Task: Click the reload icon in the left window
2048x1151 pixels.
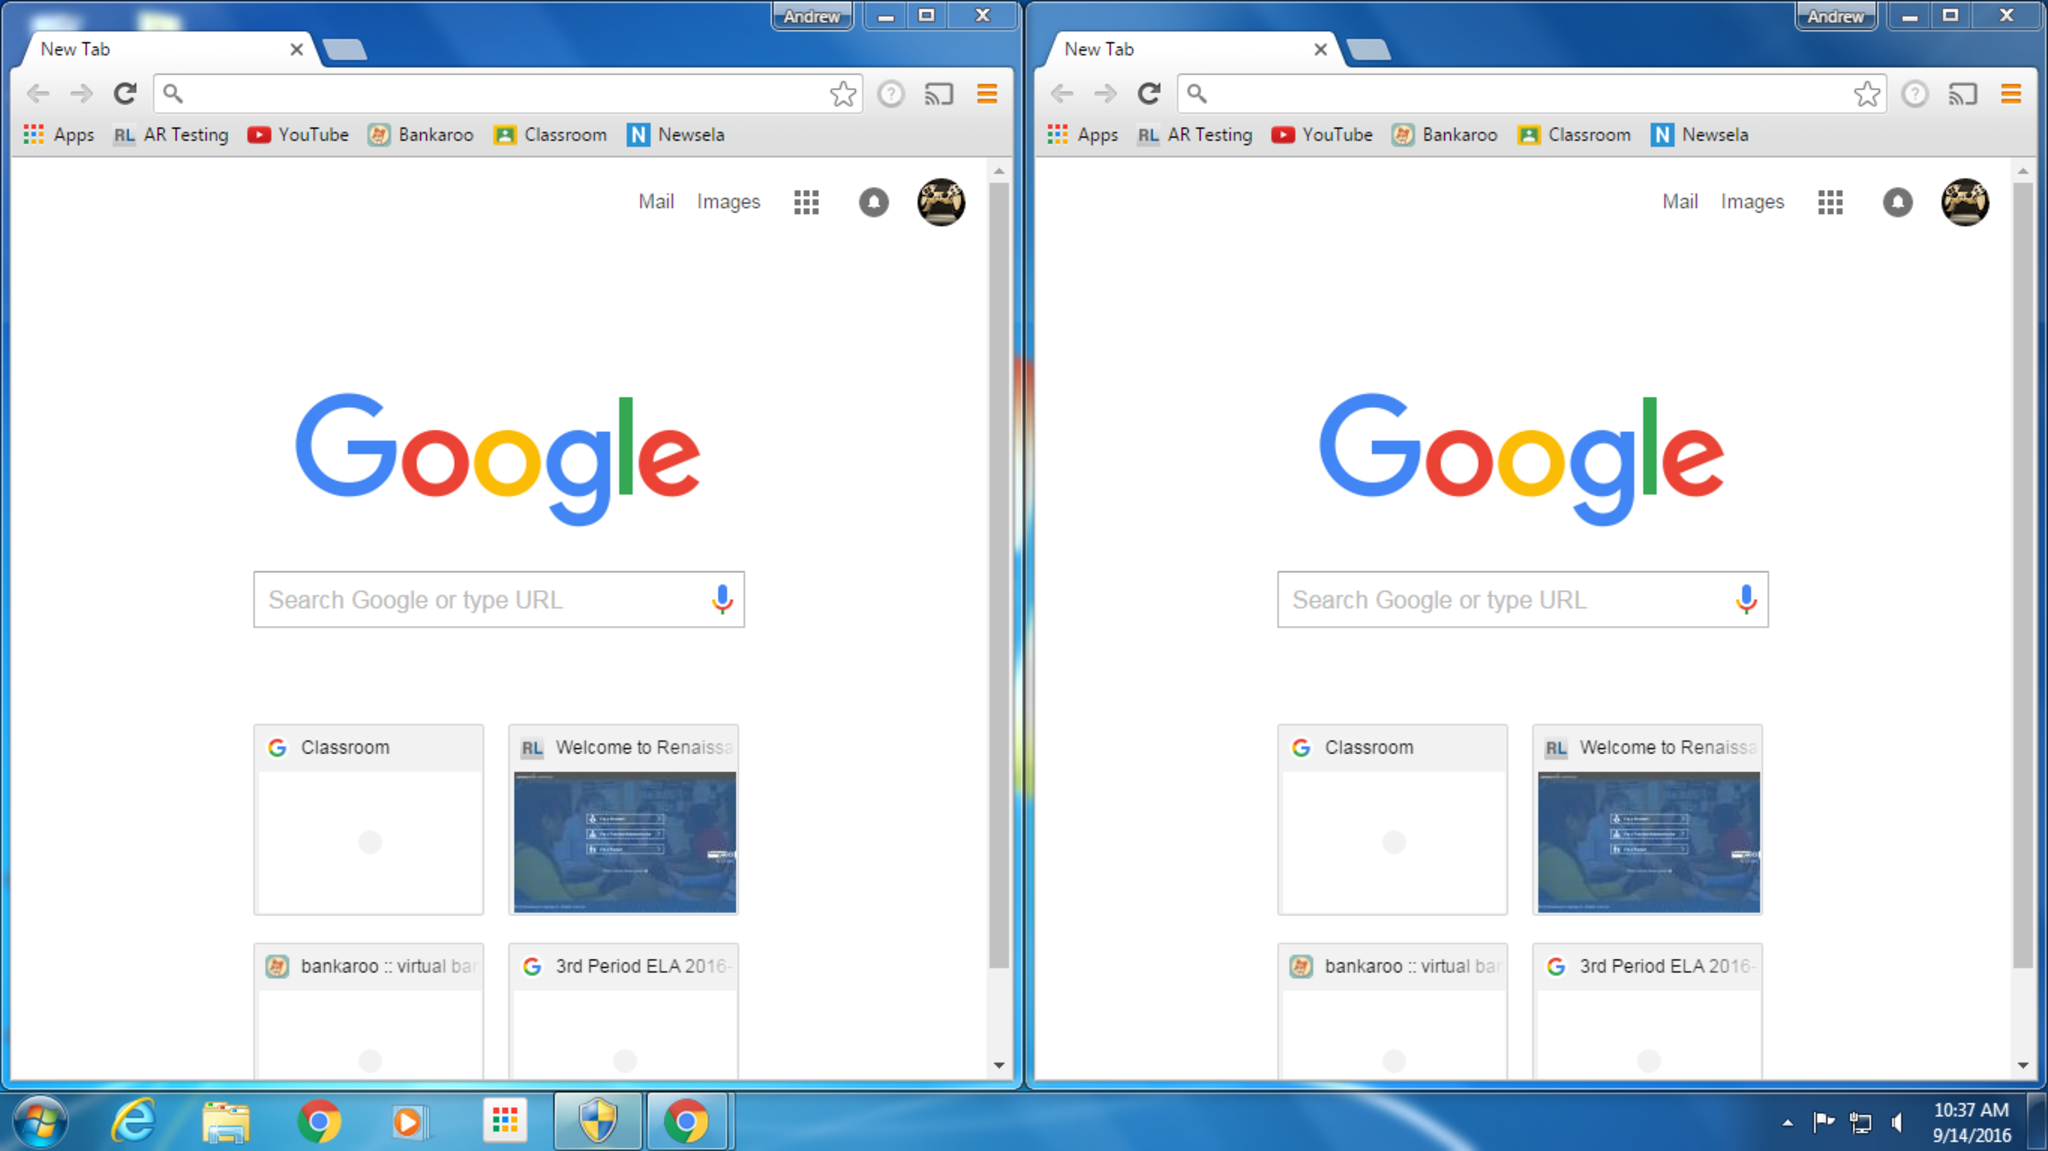Action: [125, 94]
